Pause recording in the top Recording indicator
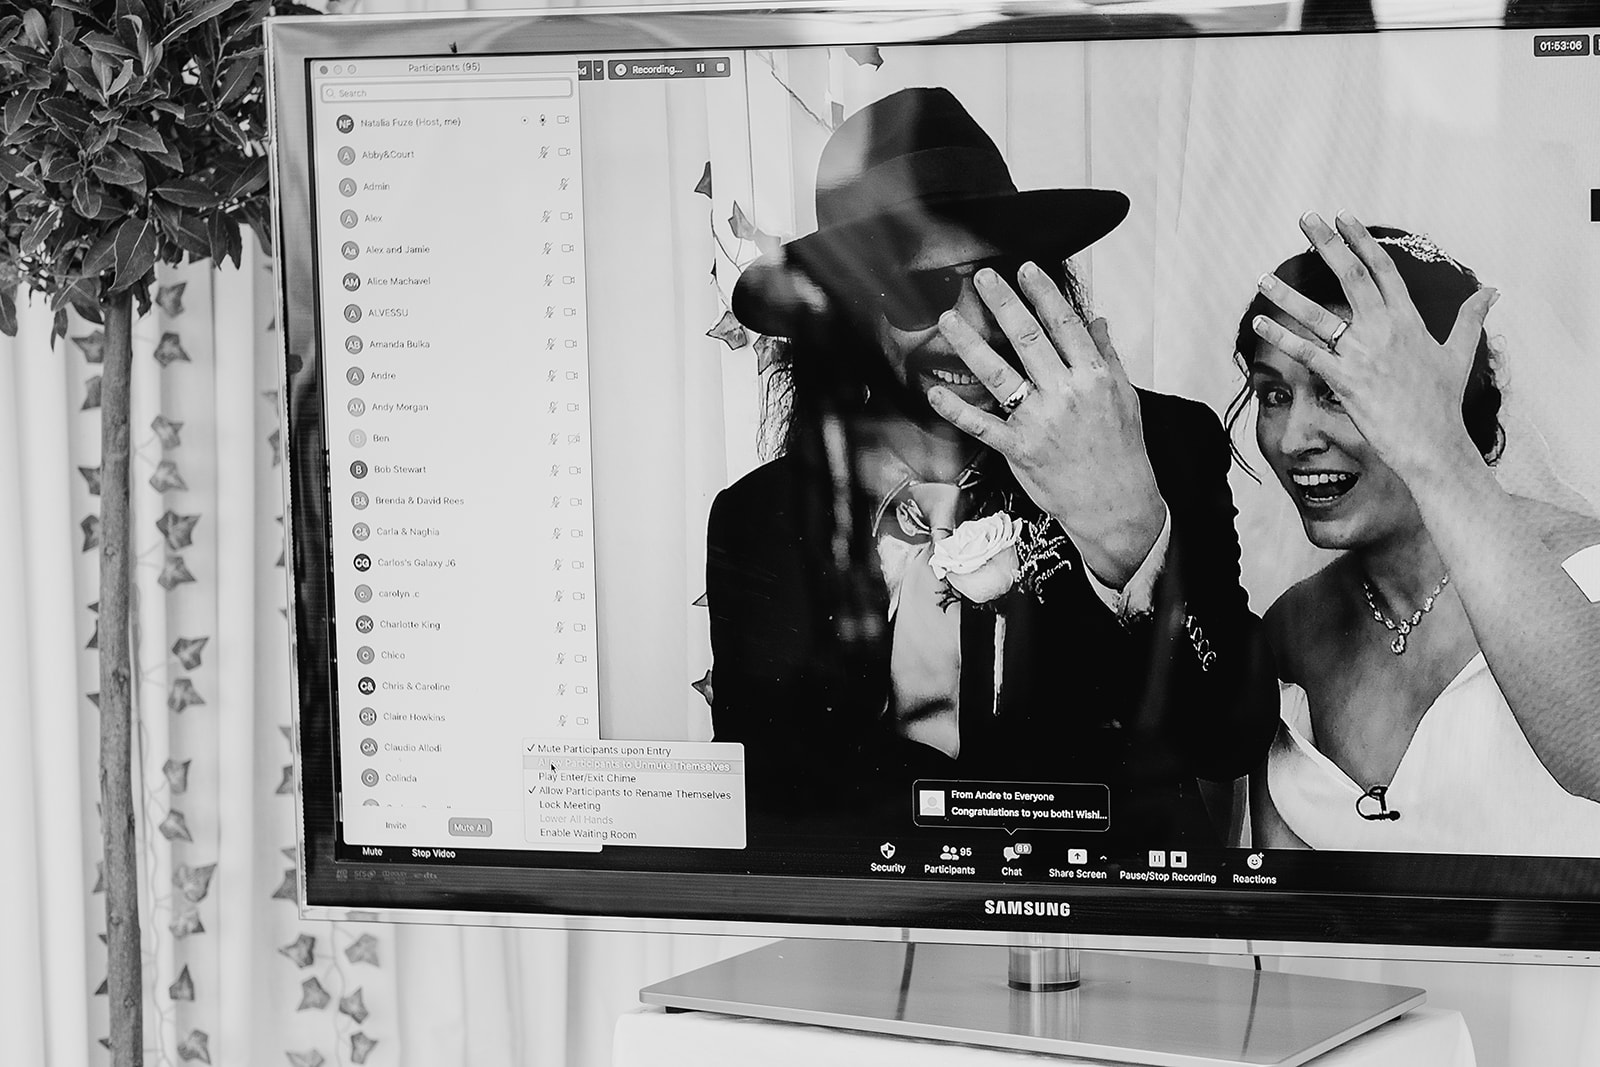 tap(700, 68)
